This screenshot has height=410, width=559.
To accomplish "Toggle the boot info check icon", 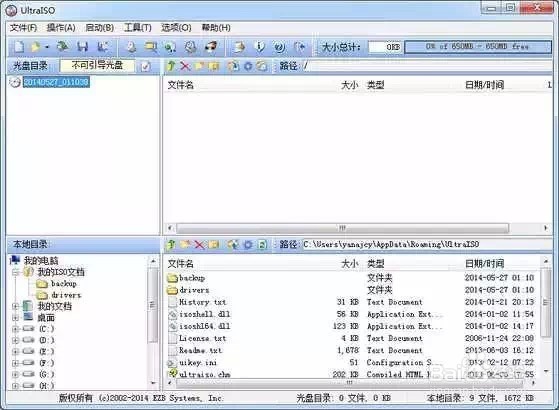I will pyautogui.click(x=145, y=66).
